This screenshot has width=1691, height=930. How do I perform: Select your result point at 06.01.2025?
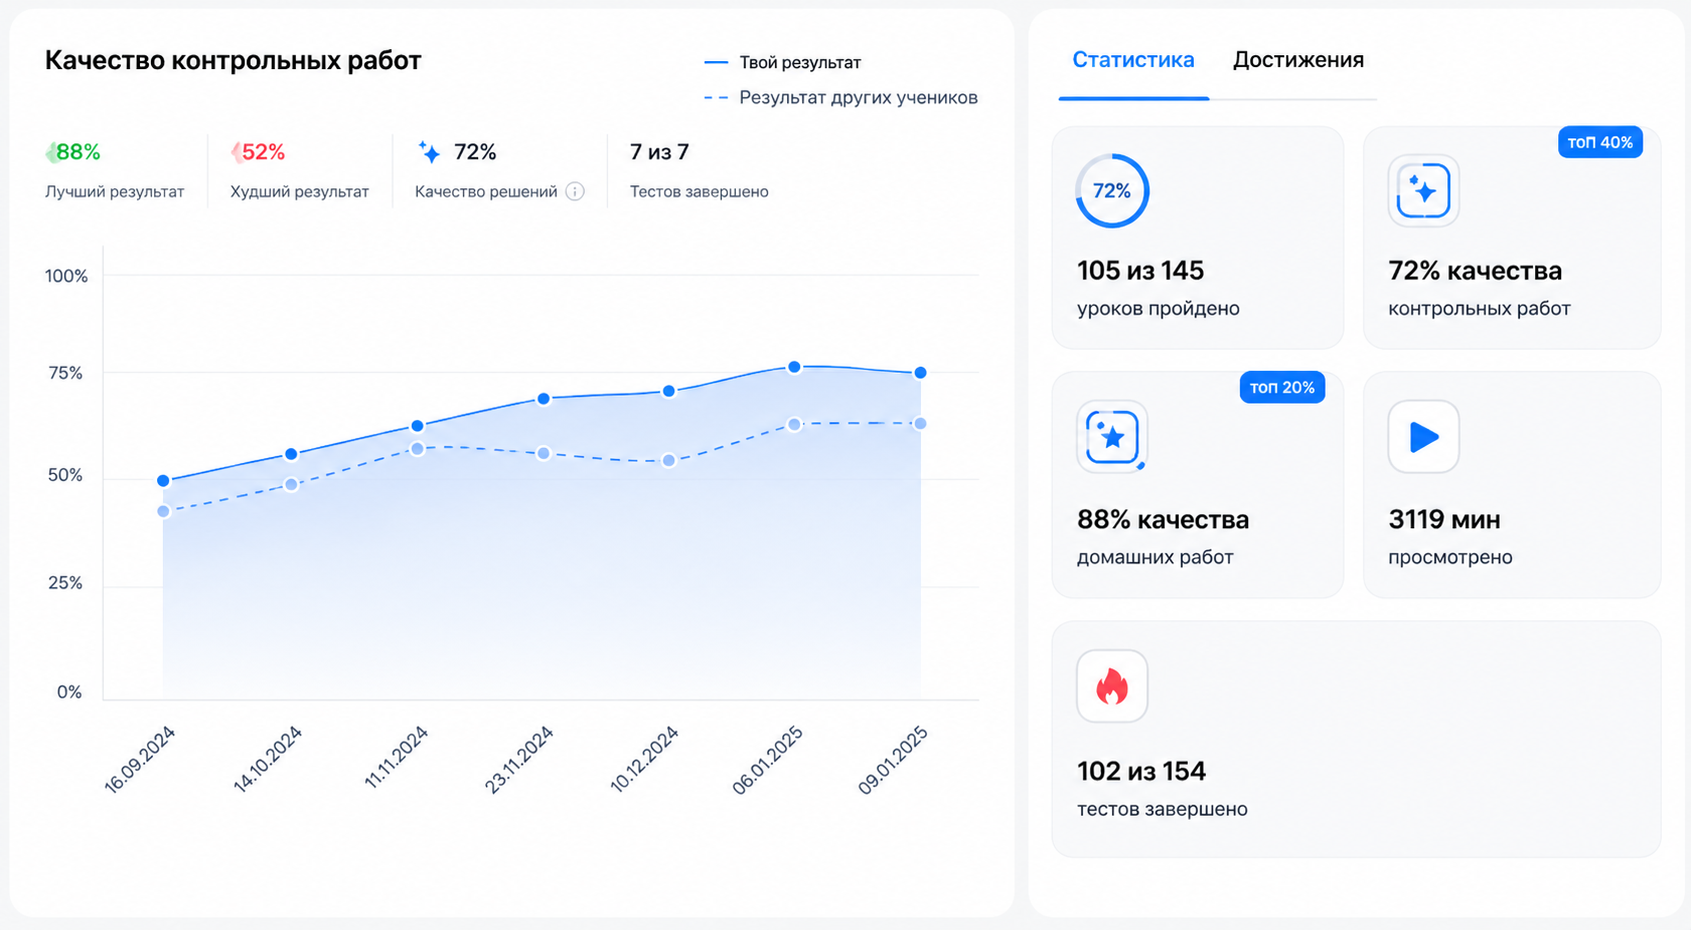pyautogui.click(x=794, y=367)
